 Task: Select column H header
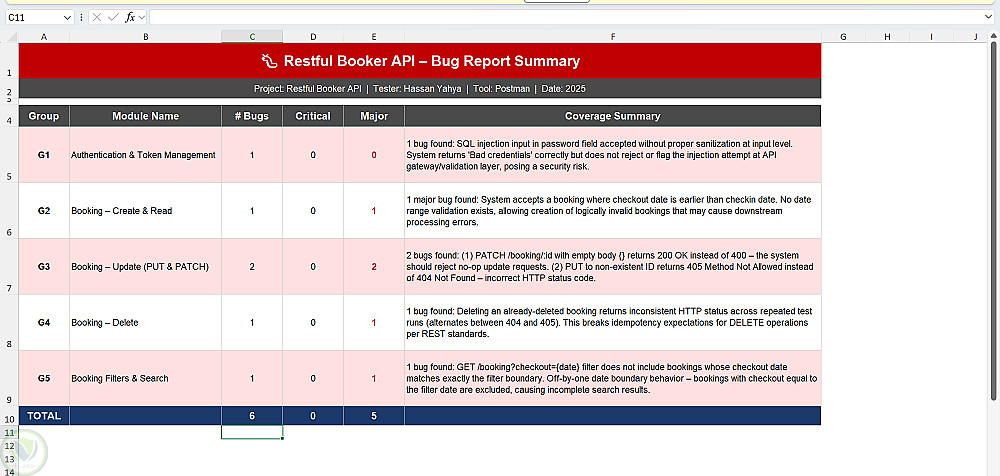click(x=887, y=37)
